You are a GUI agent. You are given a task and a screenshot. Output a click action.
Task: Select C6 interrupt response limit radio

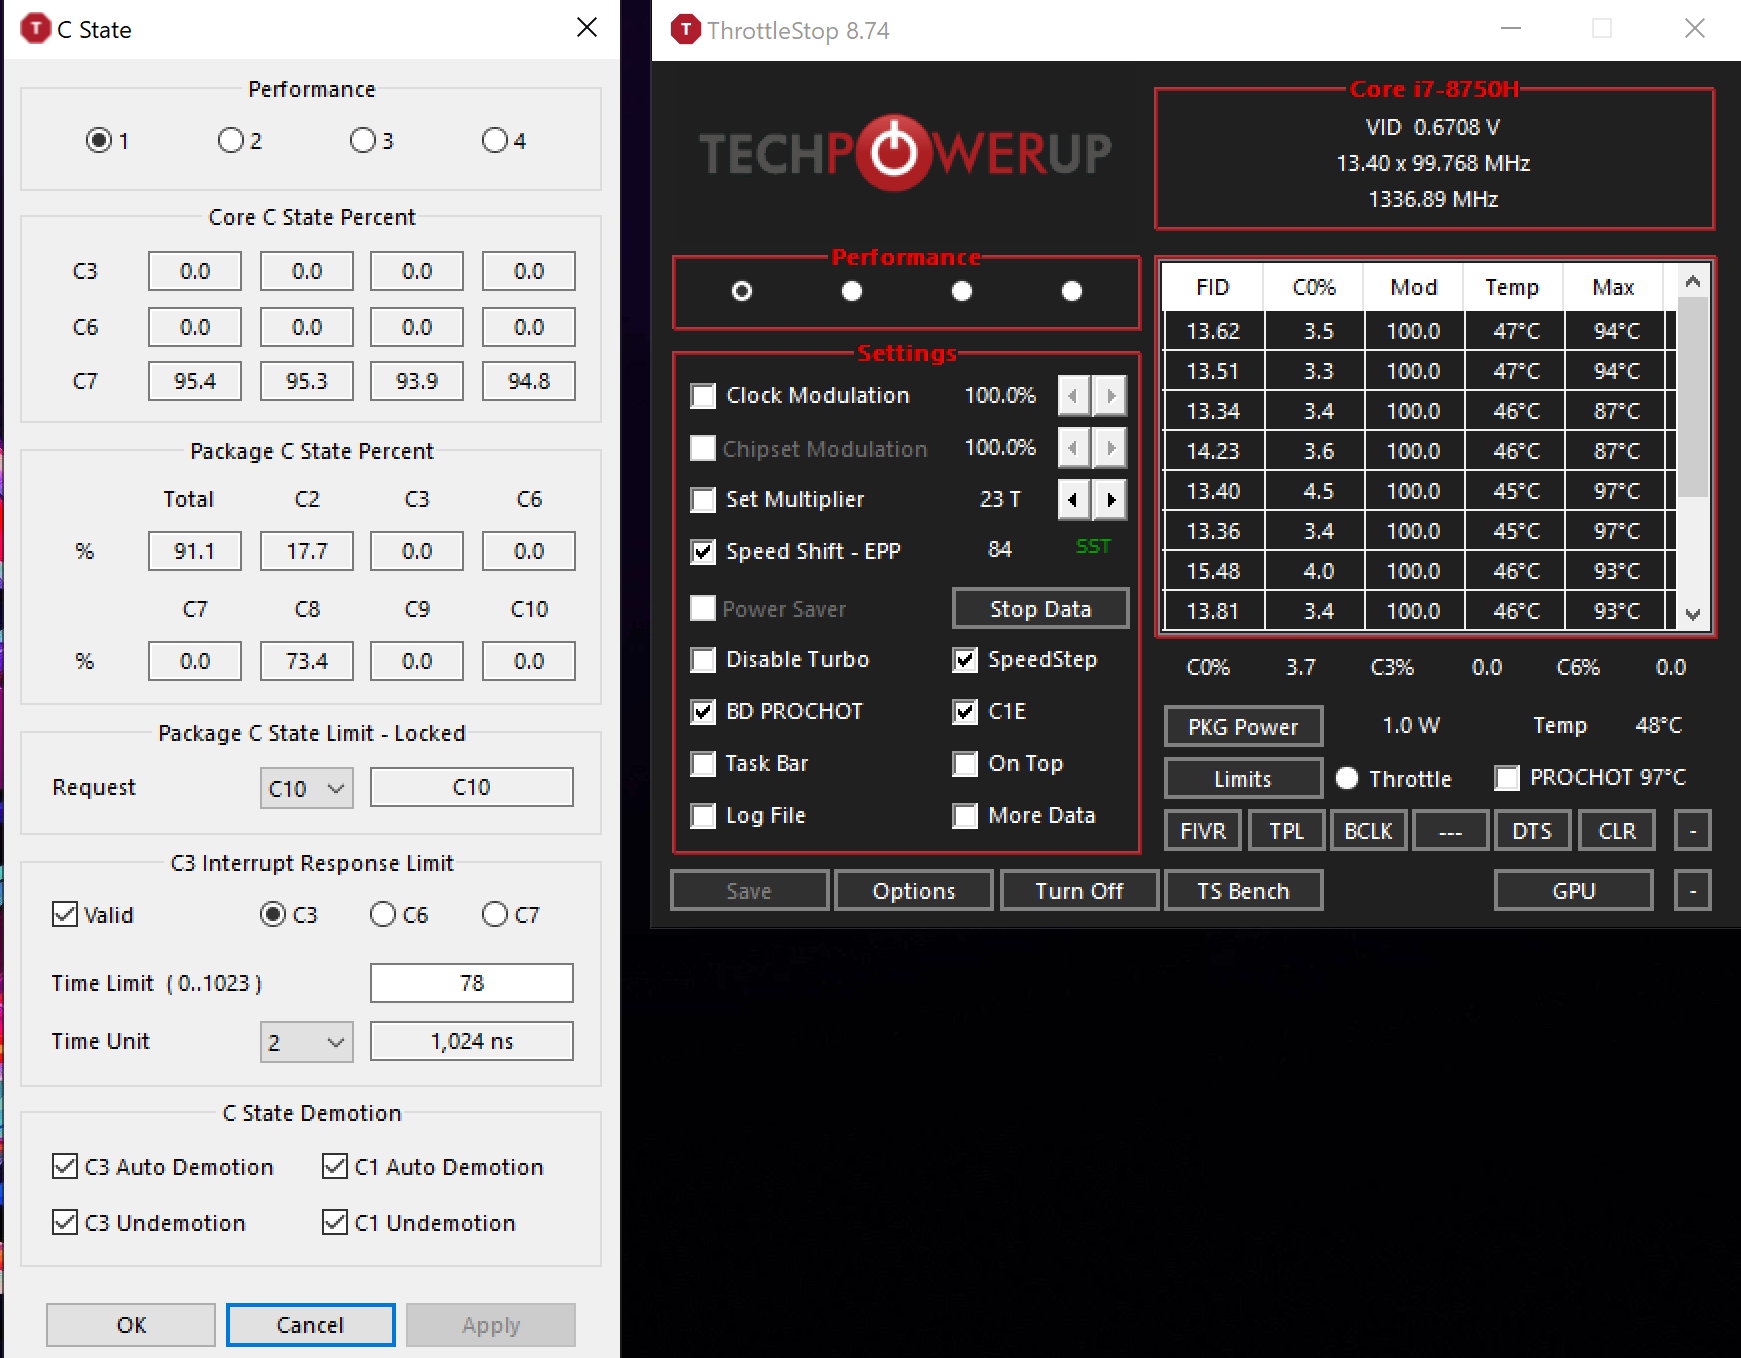coord(383,915)
